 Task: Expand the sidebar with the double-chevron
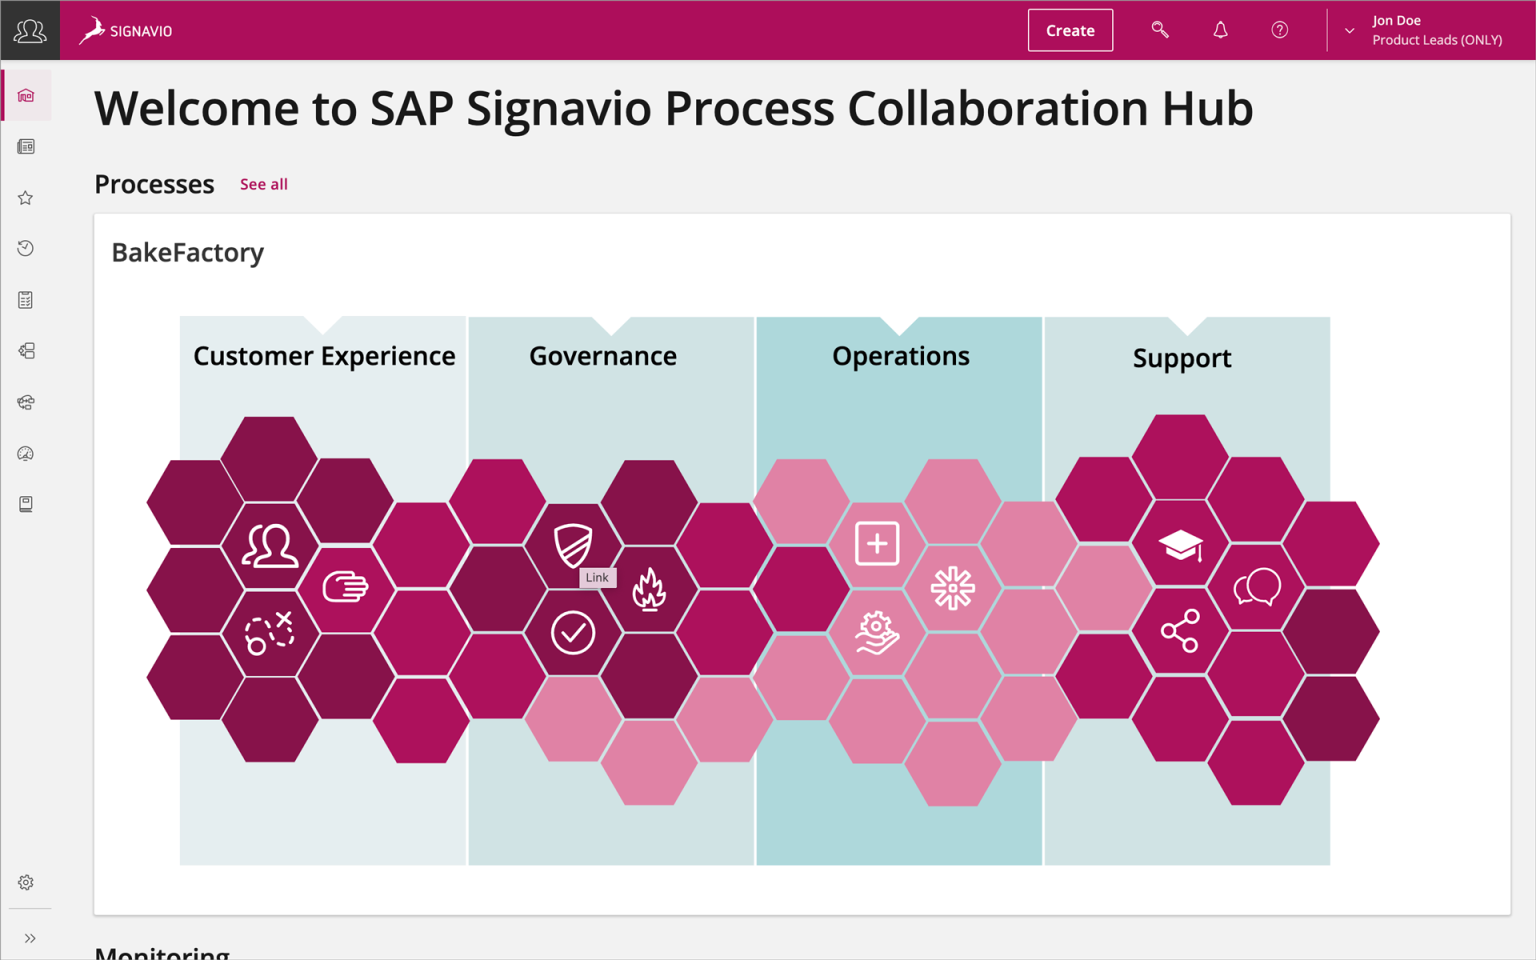pyautogui.click(x=29, y=938)
